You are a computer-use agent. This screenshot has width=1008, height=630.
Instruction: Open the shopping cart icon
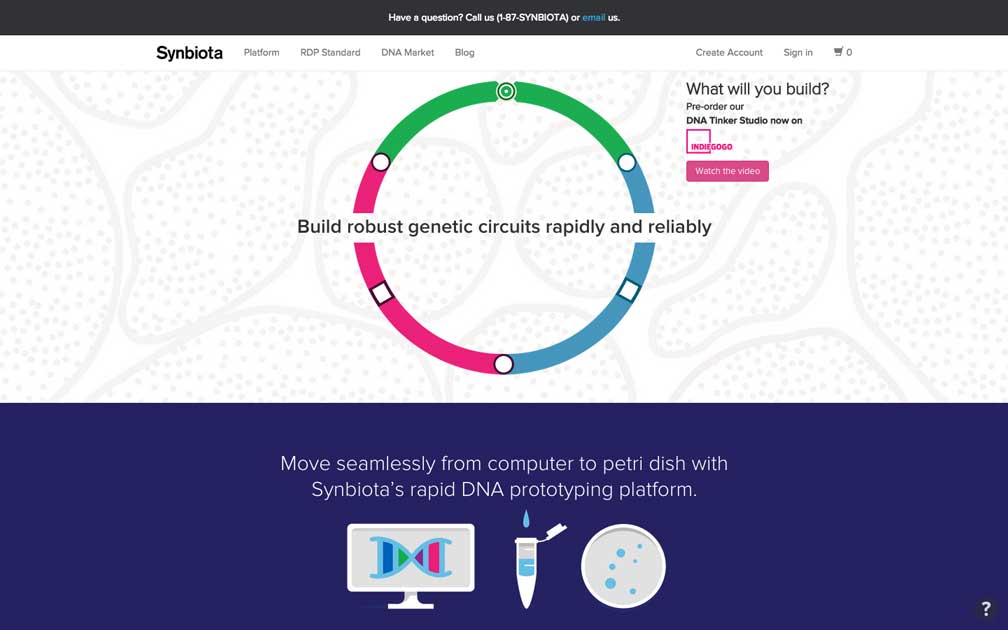pos(838,52)
